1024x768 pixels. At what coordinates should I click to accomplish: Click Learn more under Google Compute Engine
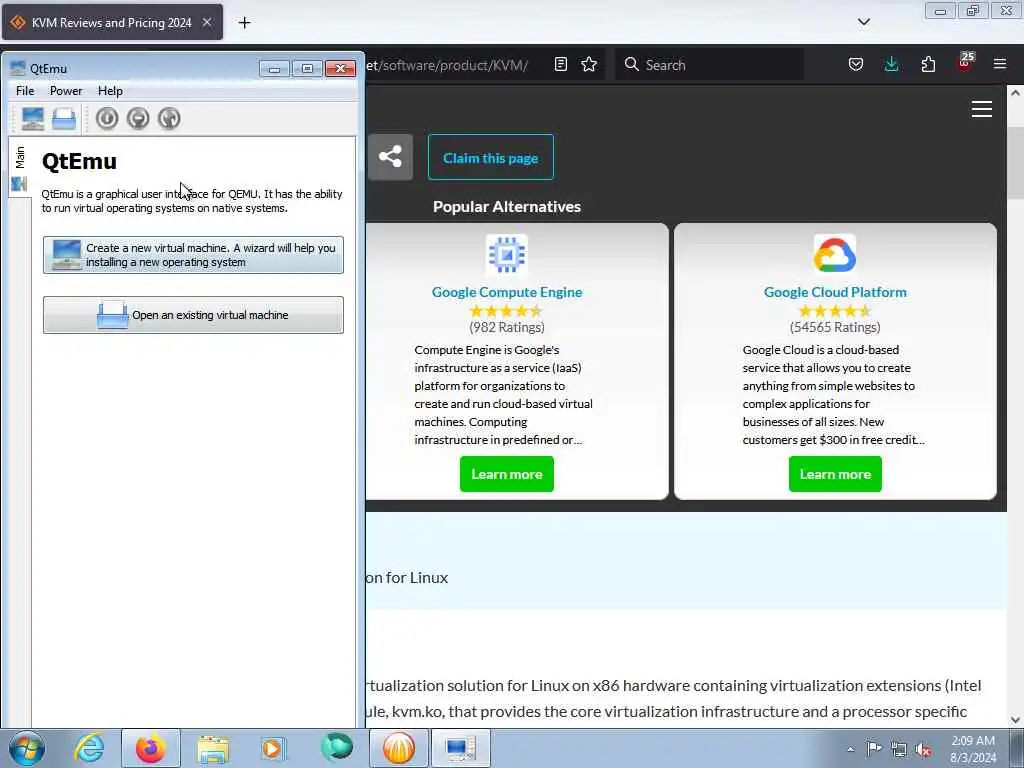(x=507, y=474)
